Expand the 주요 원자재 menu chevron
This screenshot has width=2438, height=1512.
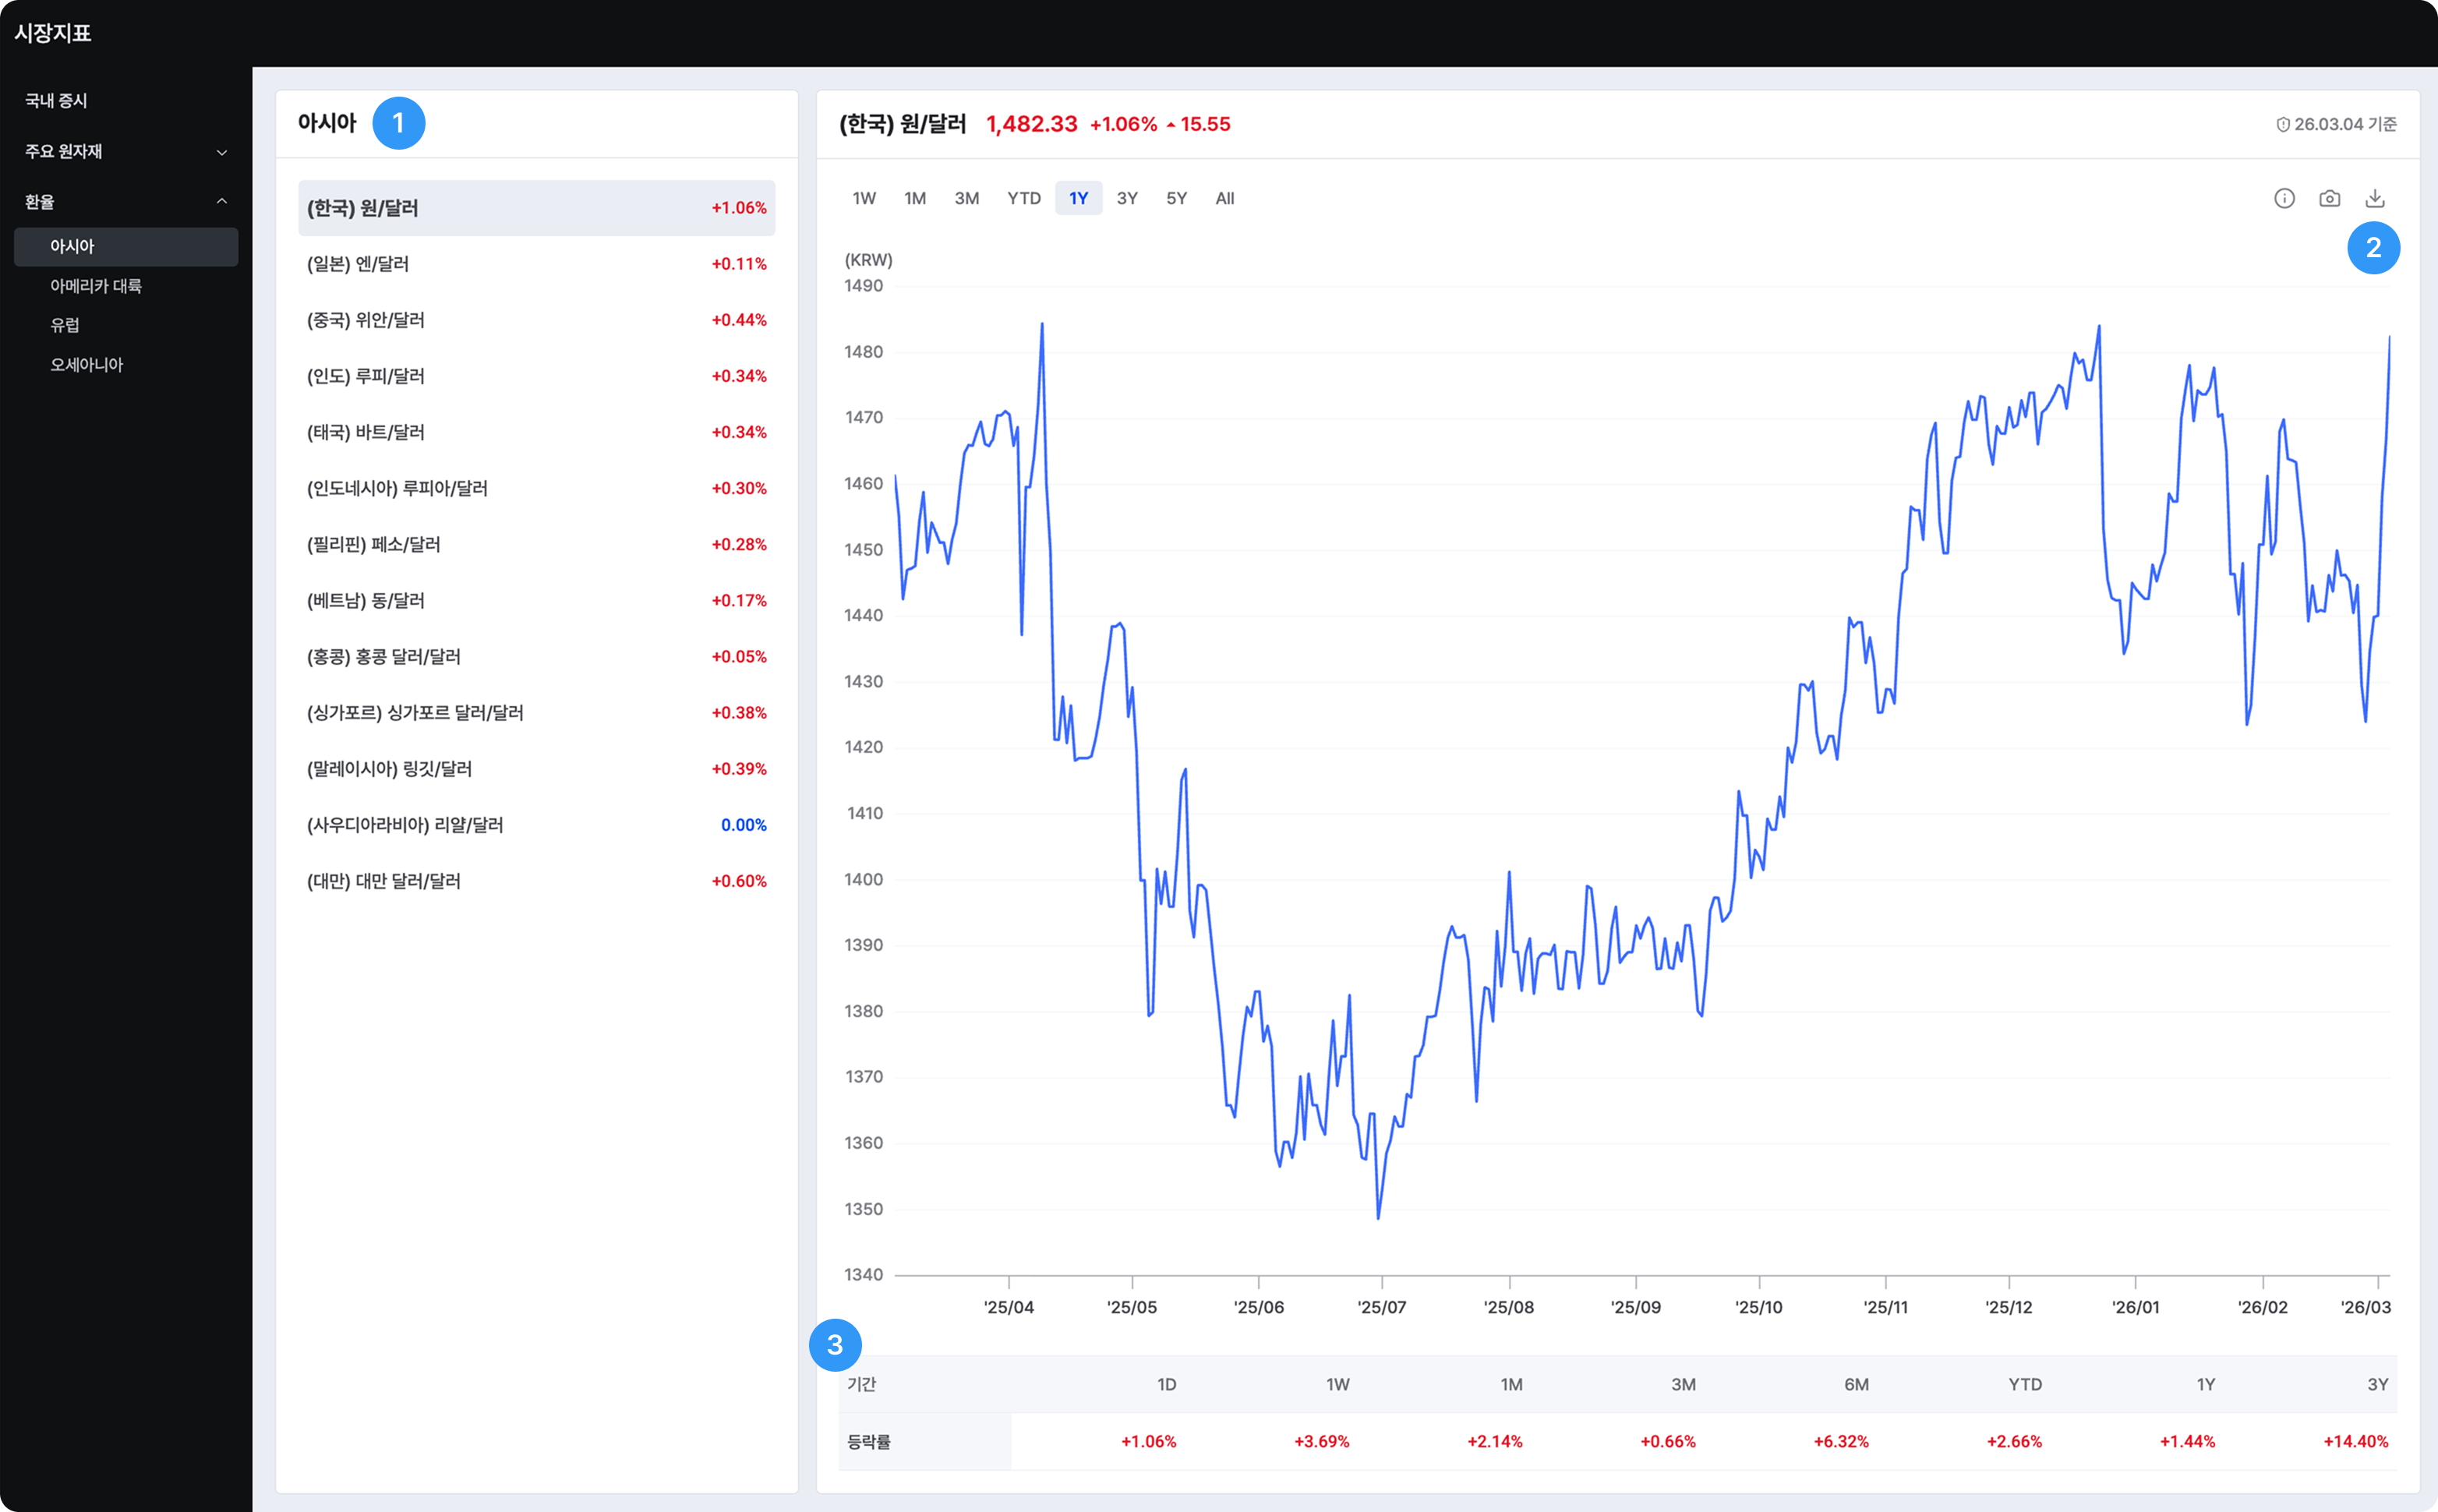(x=222, y=152)
